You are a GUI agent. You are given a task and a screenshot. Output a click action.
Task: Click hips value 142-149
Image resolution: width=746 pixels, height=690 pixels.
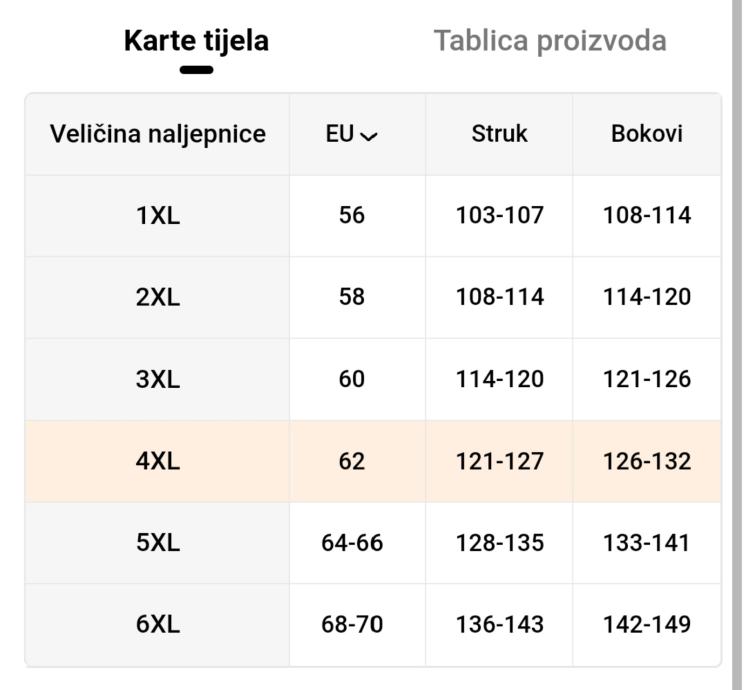pyautogui.click(x=646, y=625)
